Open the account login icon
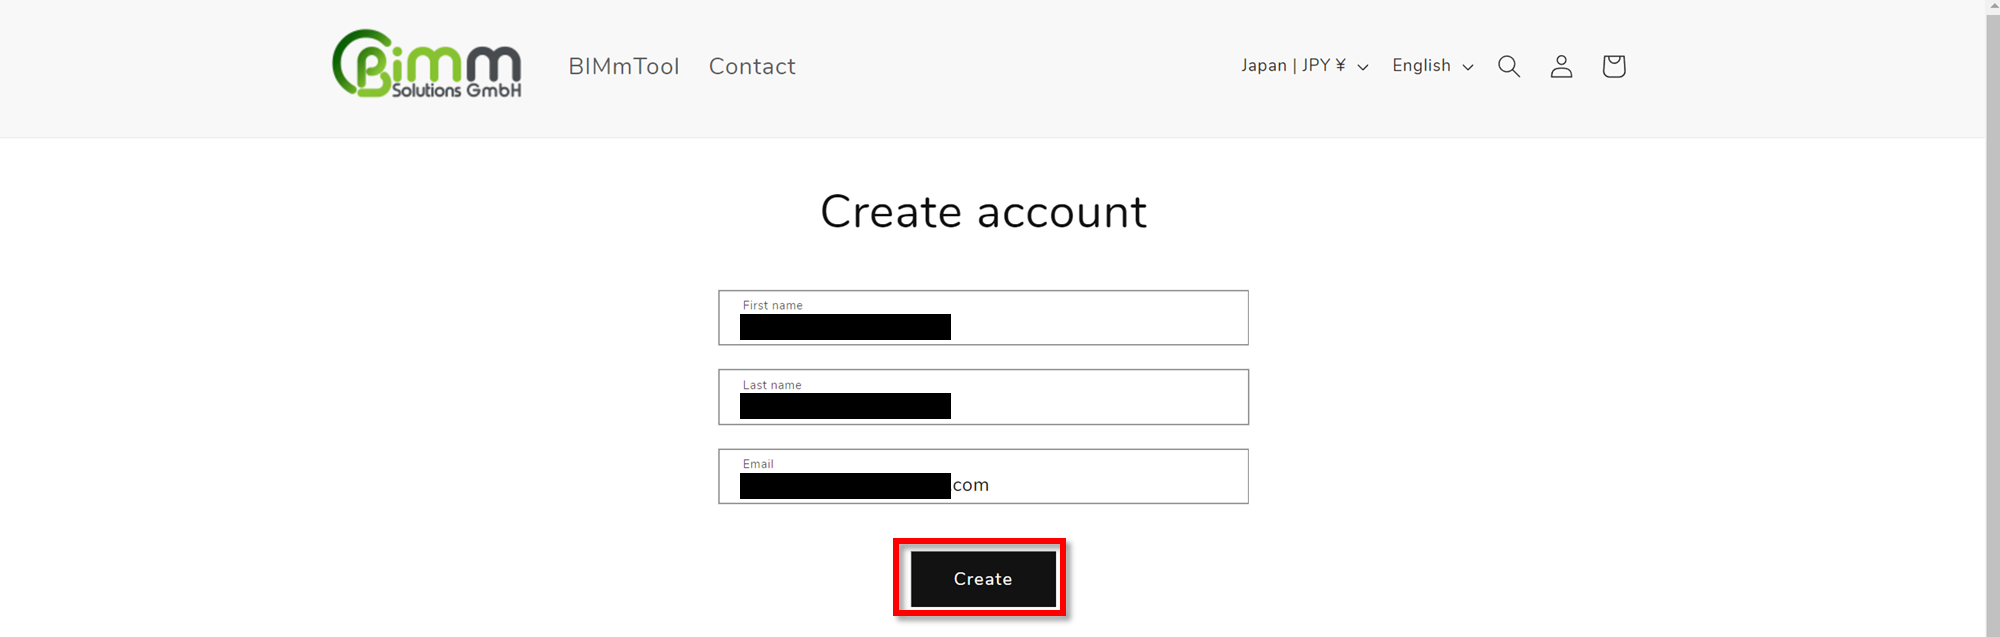 tap(1561, 66)
